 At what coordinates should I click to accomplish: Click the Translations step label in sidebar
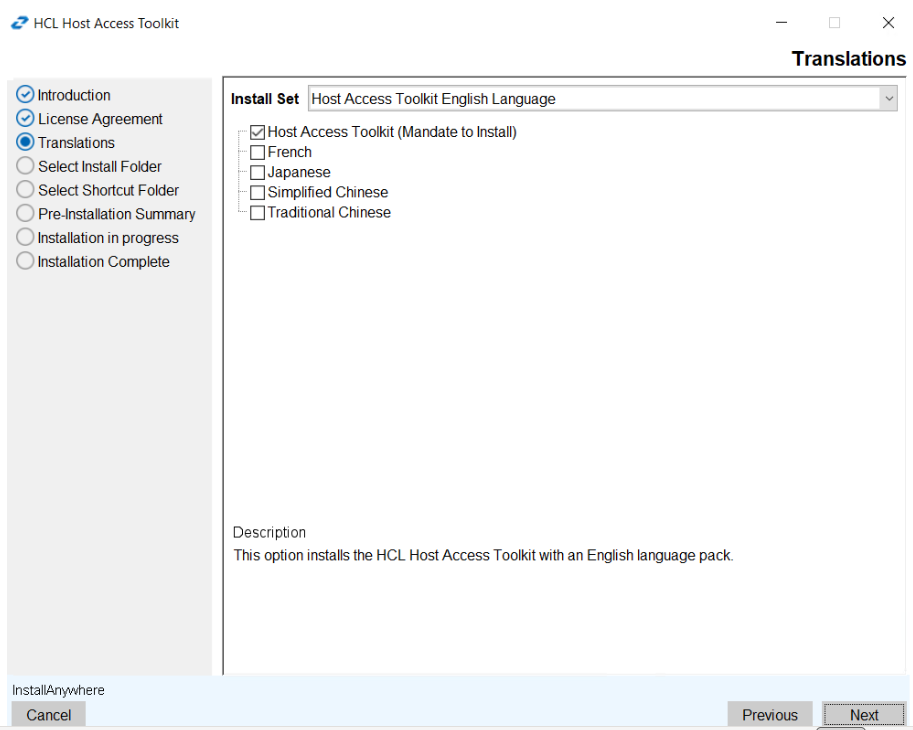click(76, 143)
